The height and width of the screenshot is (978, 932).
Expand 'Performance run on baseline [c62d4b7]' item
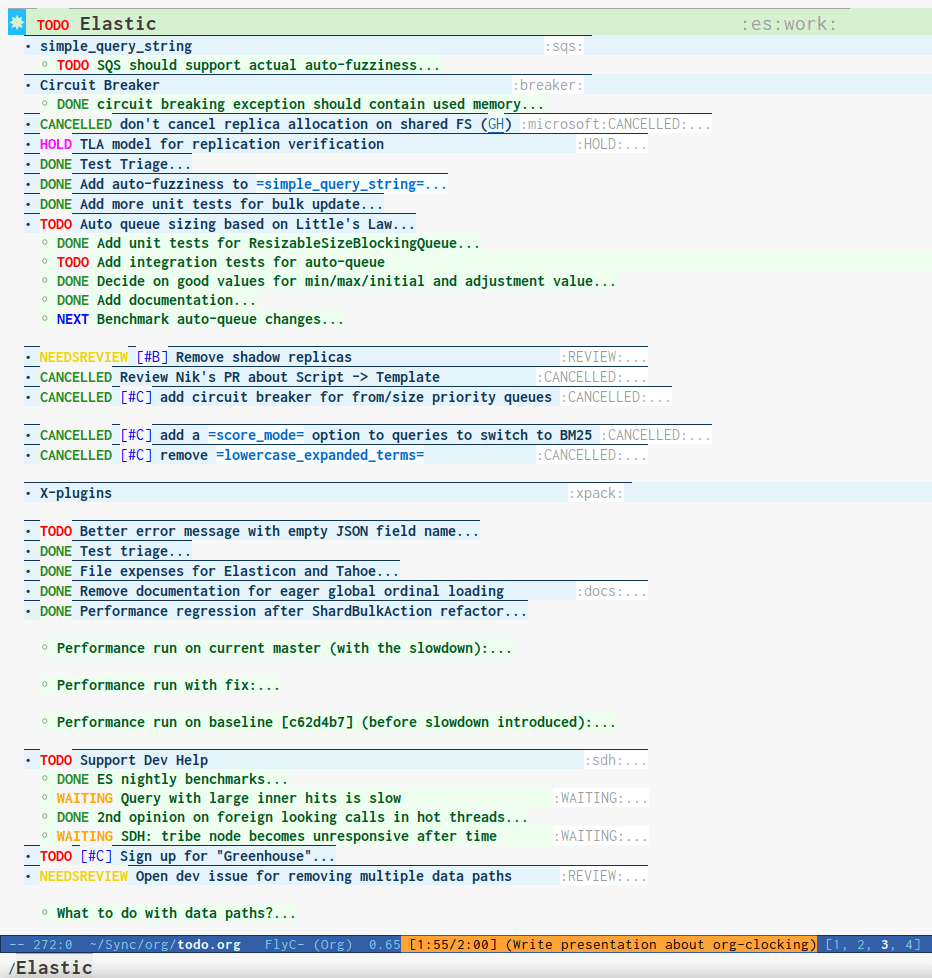(x=336, y=722)
